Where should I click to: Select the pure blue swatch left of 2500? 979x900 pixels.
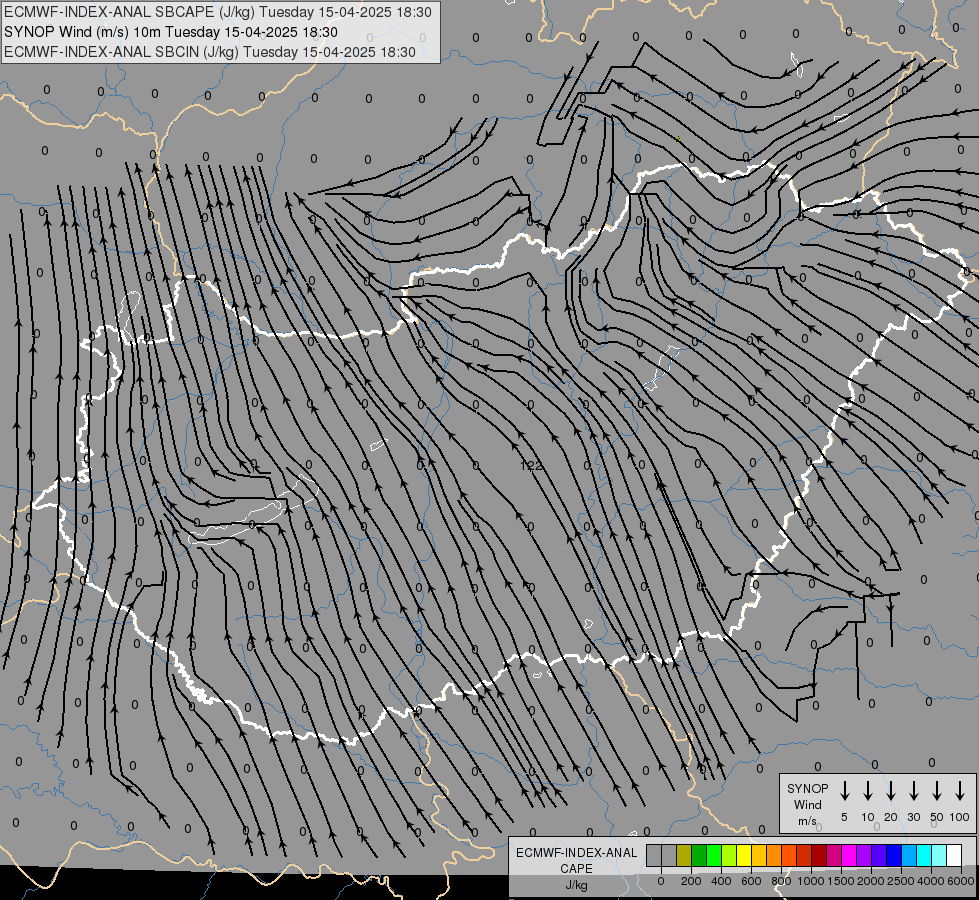pyautogui.click(x=893, y=855)
